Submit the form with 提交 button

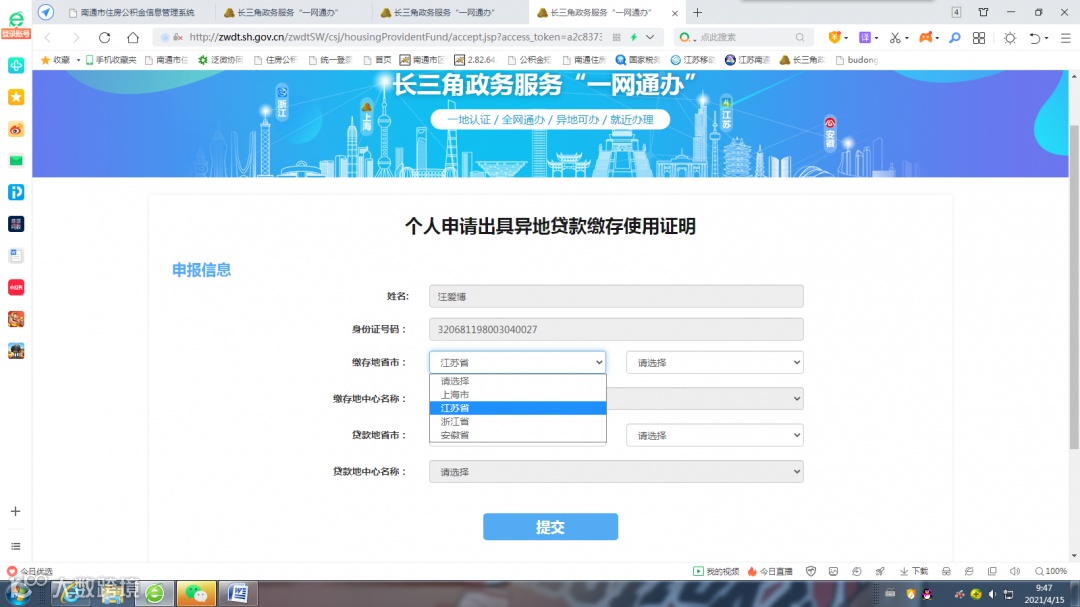point(550,527)
